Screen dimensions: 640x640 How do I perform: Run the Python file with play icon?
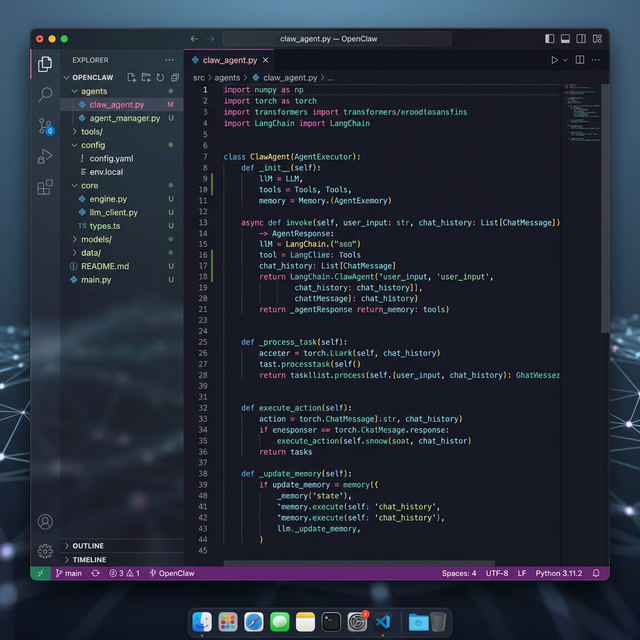[x=554, y=60]
